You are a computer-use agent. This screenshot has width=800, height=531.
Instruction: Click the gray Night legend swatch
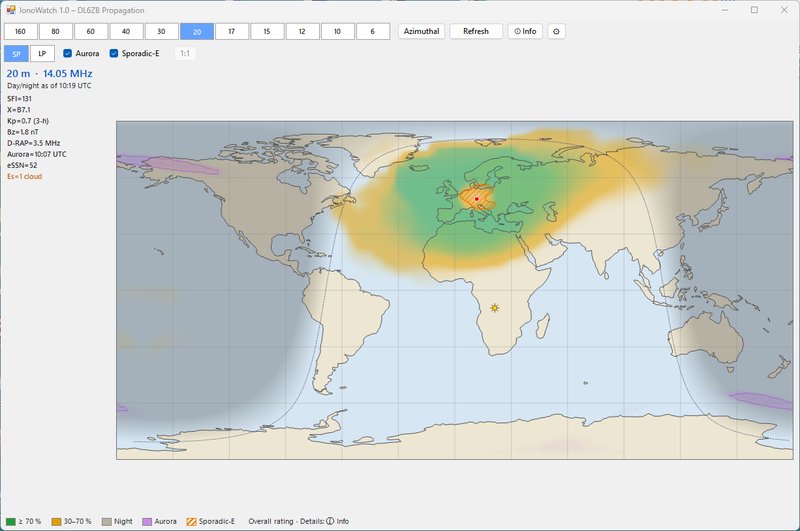pyautogui.click(x=107, y=521)
